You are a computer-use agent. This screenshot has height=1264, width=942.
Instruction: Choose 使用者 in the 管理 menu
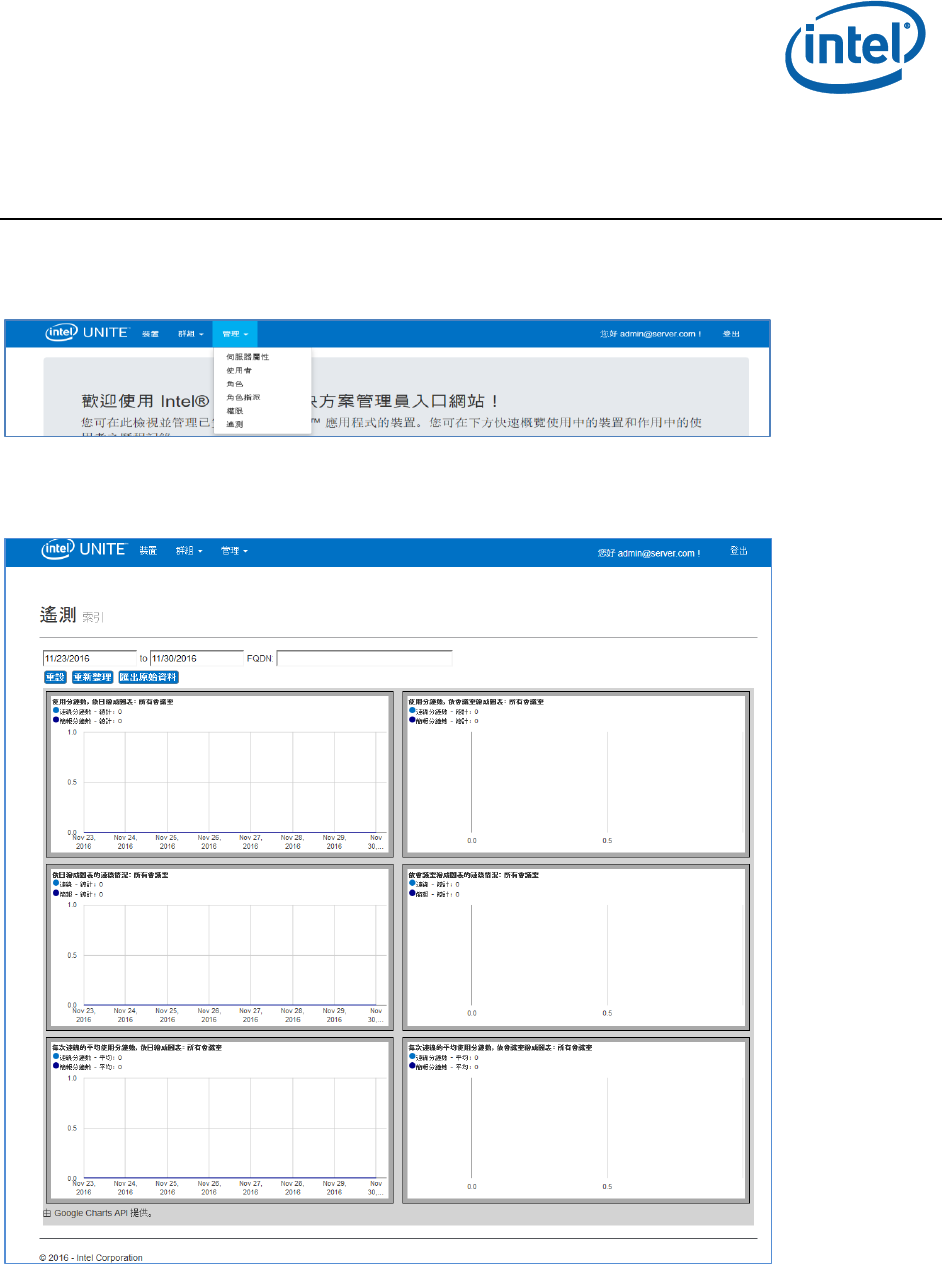(x=239, y=370)
